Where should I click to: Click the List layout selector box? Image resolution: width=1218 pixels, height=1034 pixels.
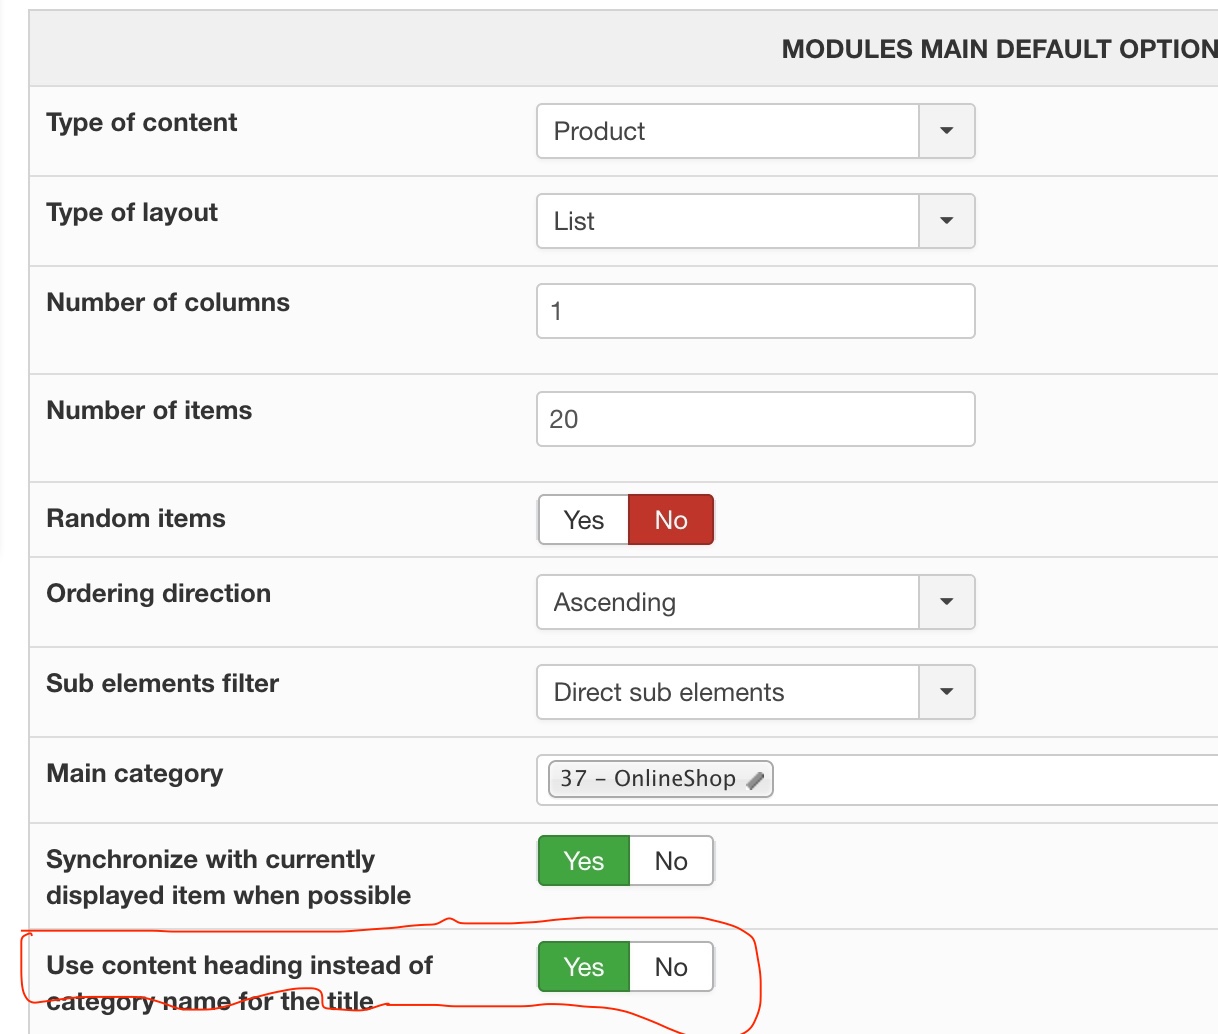(x=727, y=221)
